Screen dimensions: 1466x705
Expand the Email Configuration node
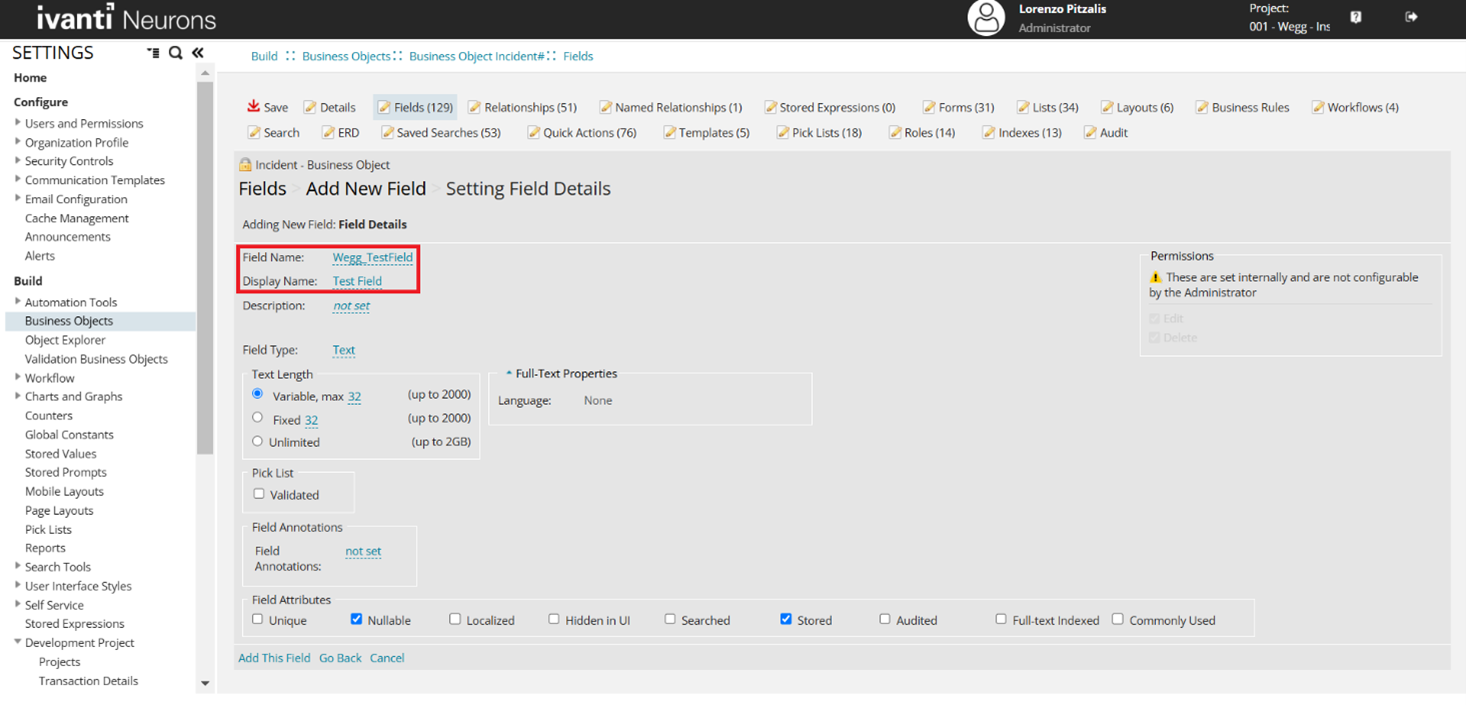point(18,198)
